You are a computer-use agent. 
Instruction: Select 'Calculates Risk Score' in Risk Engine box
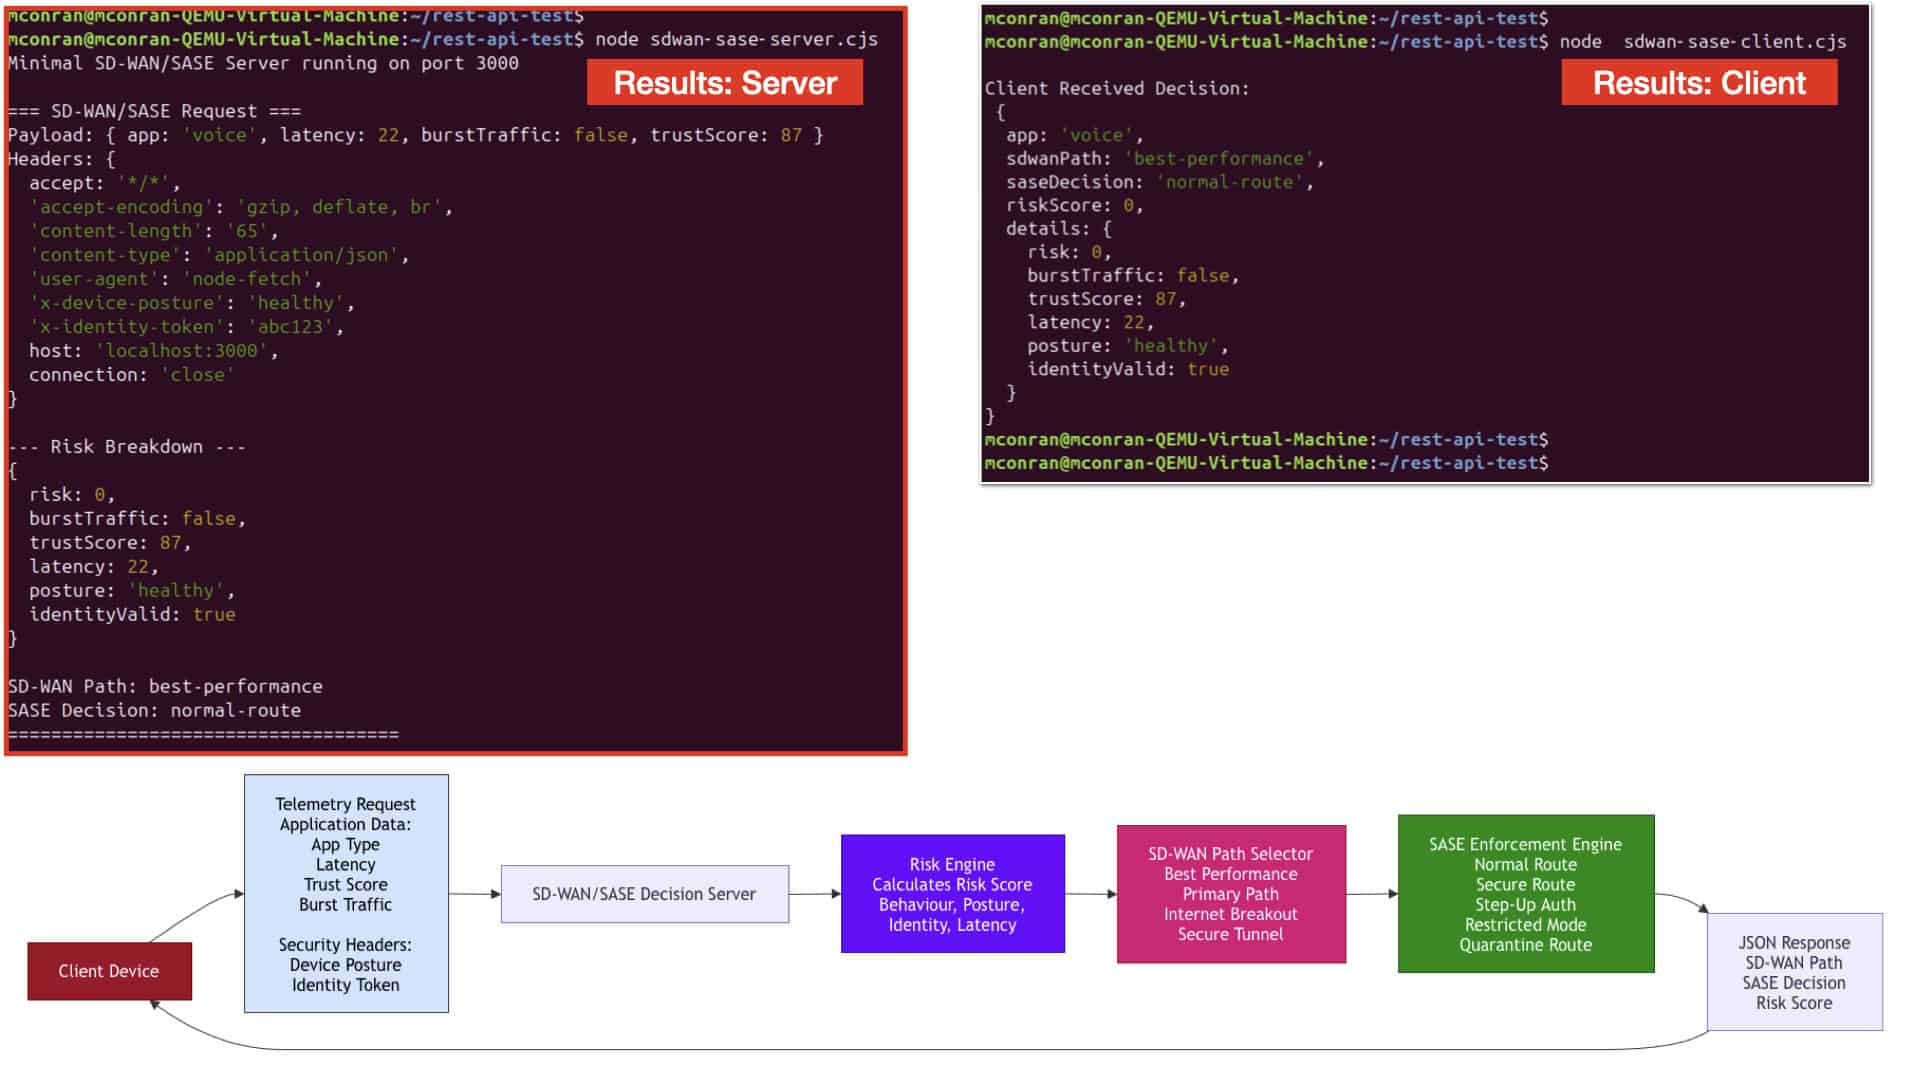952,885
